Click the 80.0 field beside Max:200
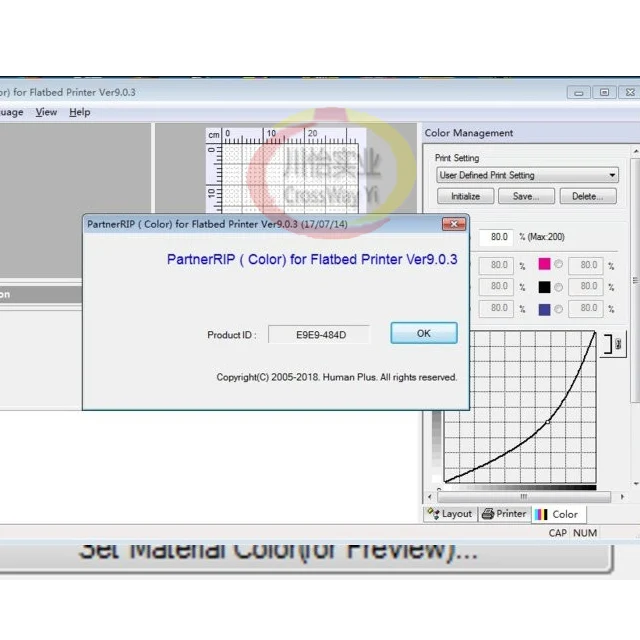This screenshot has width=640, height=640. pyautogui.click(x=497, y=237)
